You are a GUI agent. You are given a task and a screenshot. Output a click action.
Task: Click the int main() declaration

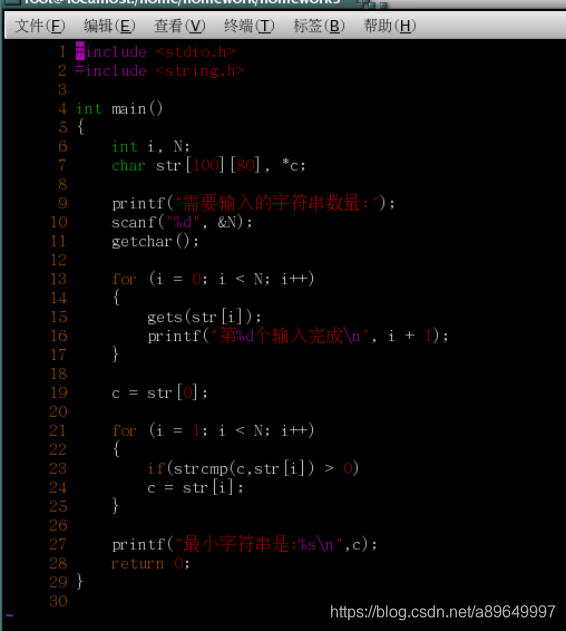[x=120, y=109]
